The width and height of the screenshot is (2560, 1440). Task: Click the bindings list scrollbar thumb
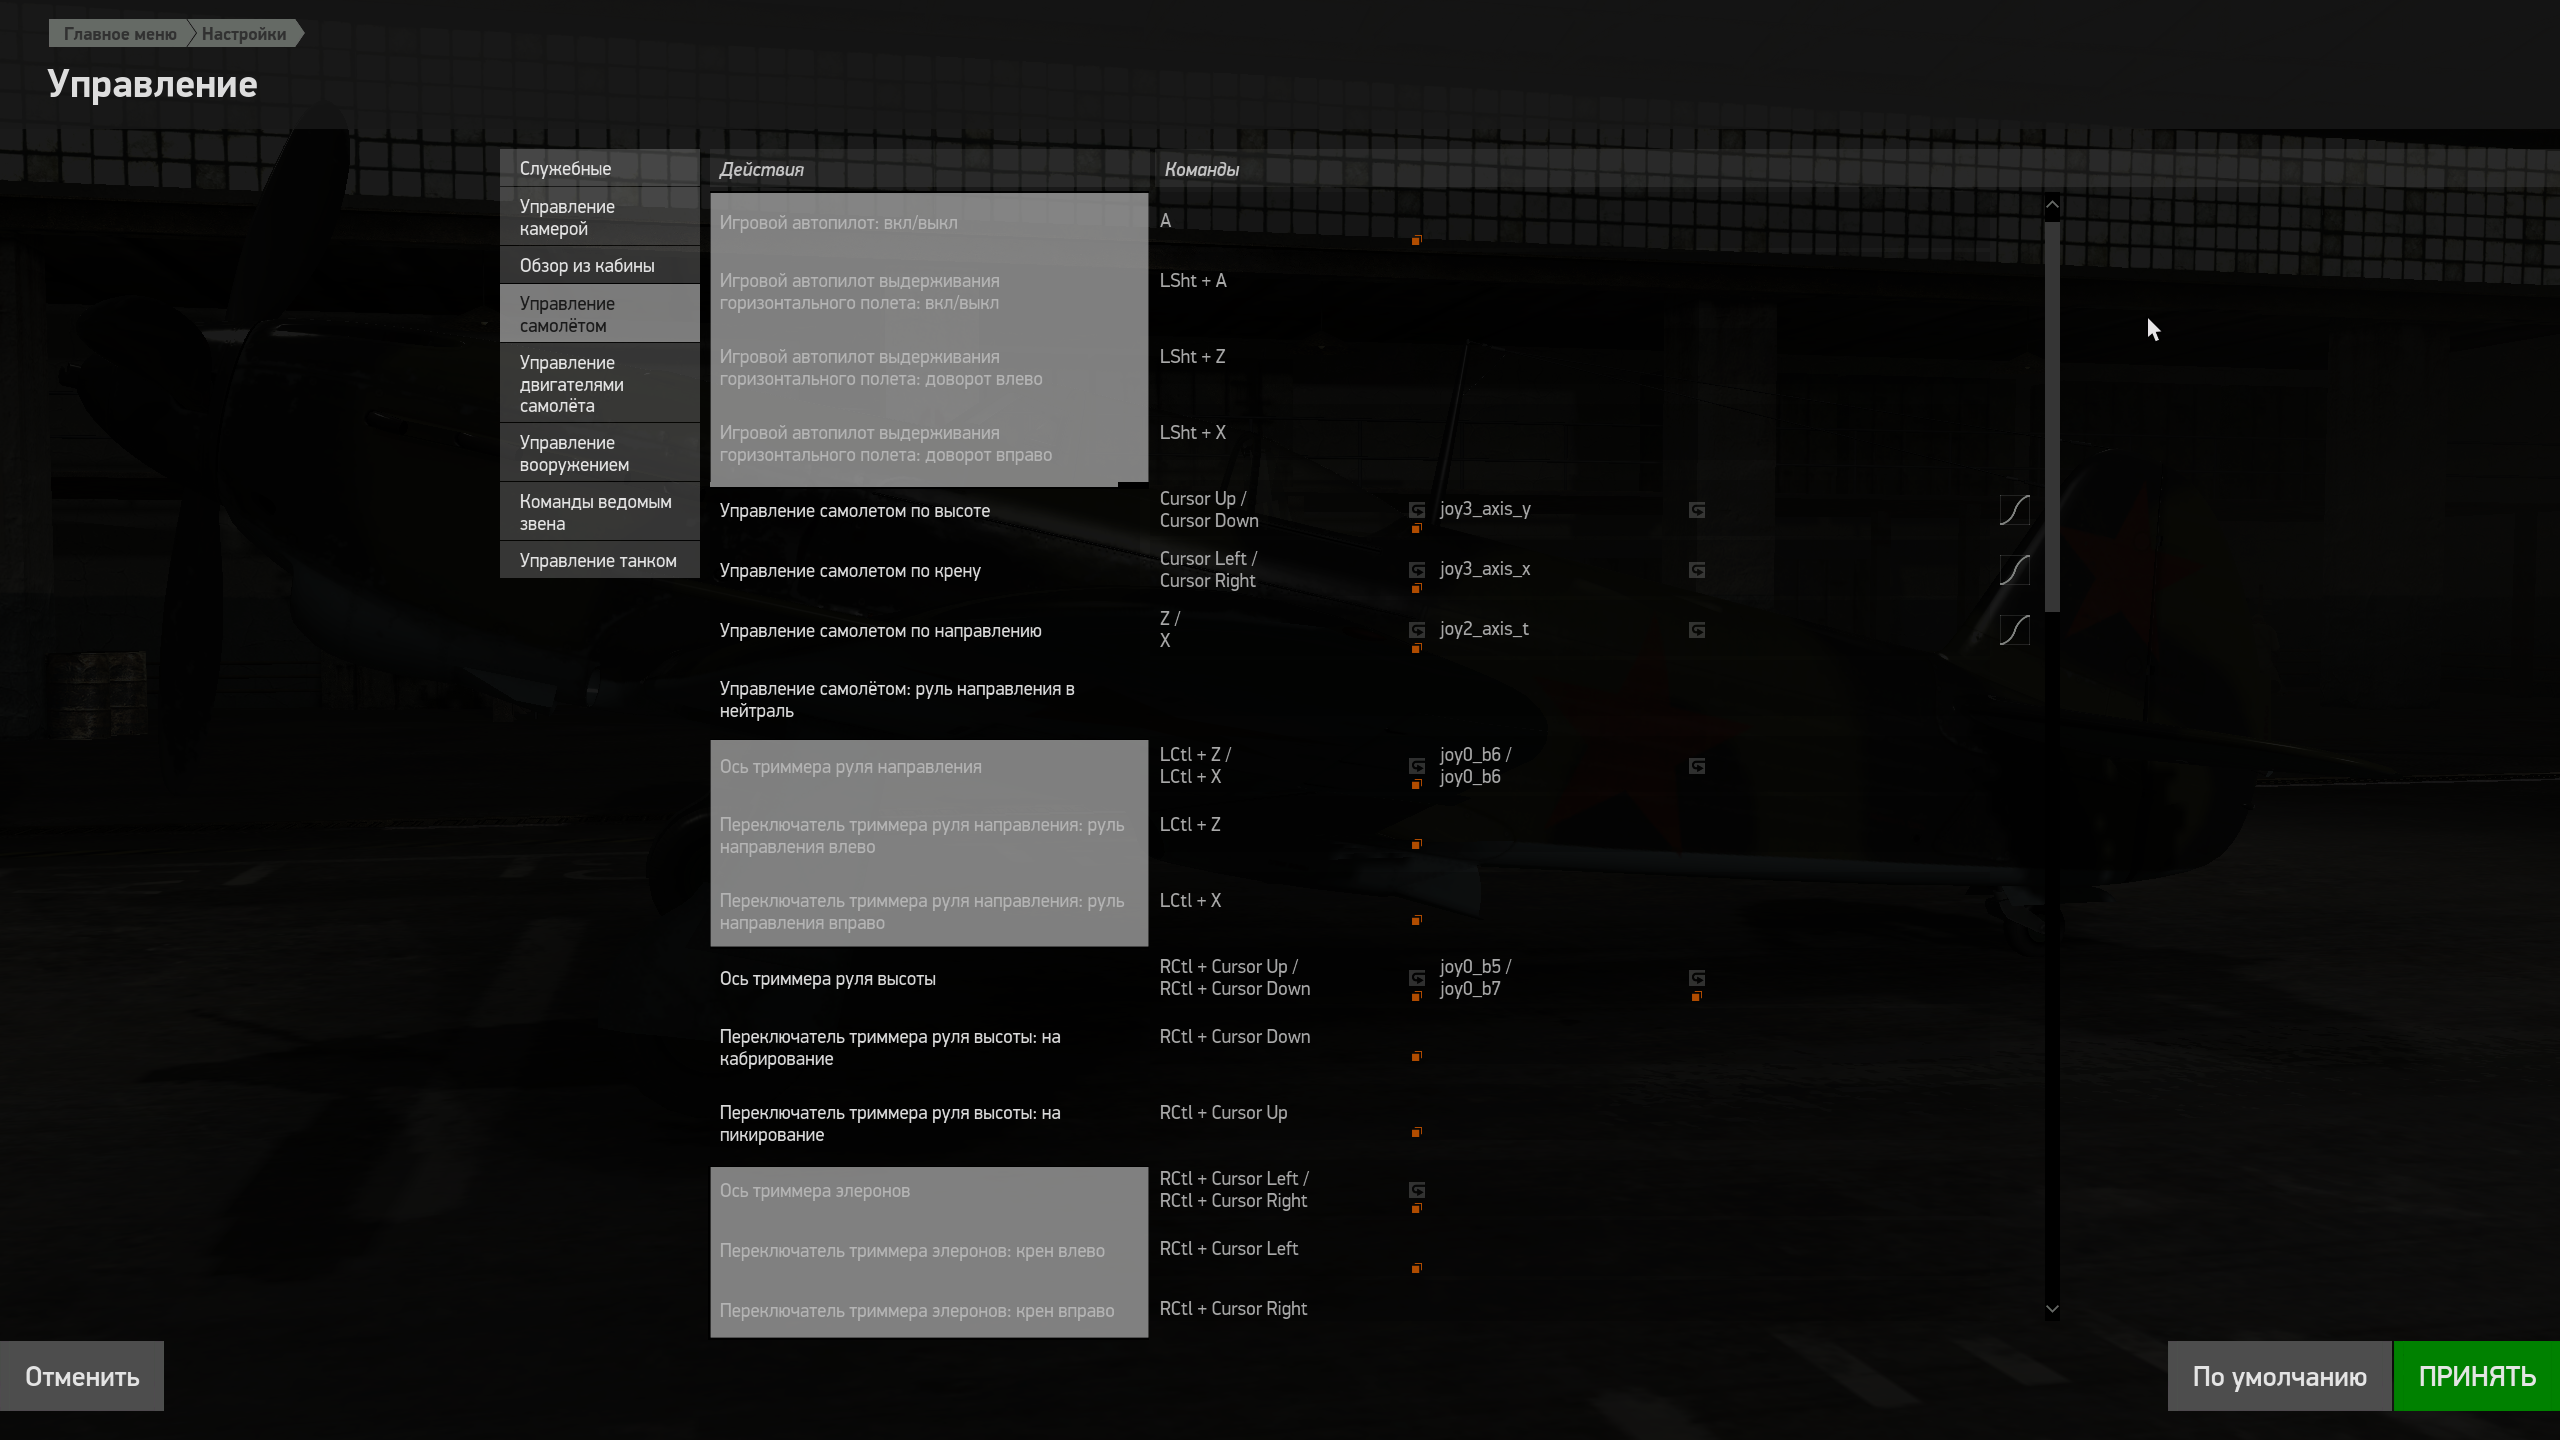point(2052,416)
